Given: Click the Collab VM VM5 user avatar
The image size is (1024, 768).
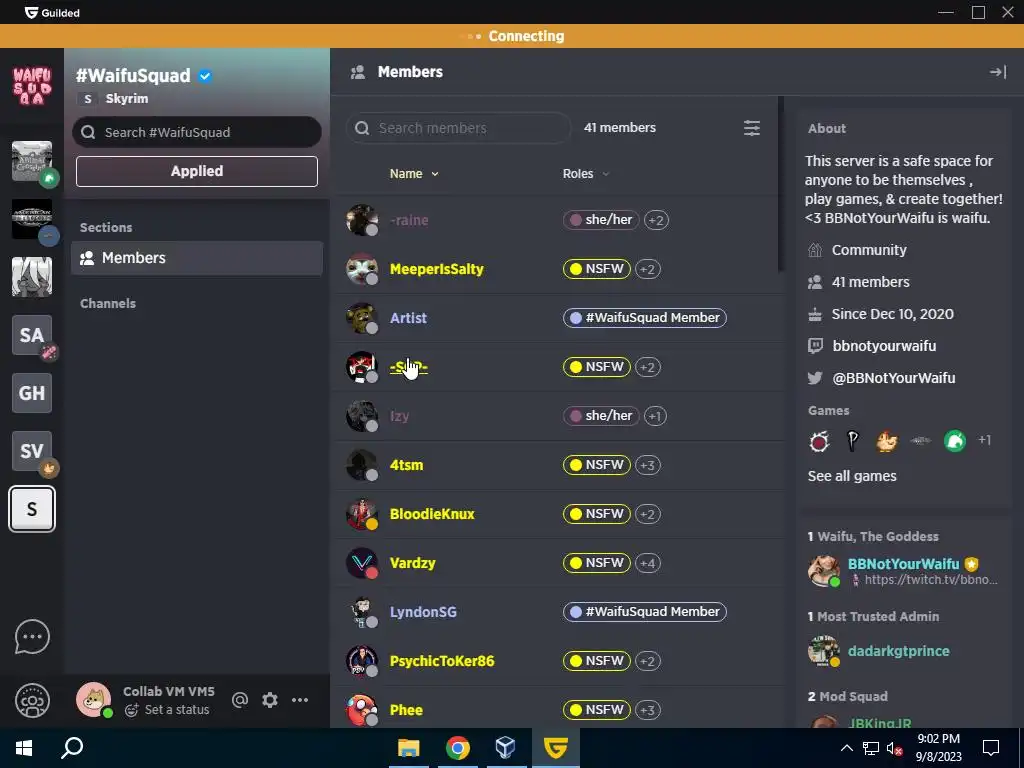Looking at the screenshot, I should click(93, 700).
